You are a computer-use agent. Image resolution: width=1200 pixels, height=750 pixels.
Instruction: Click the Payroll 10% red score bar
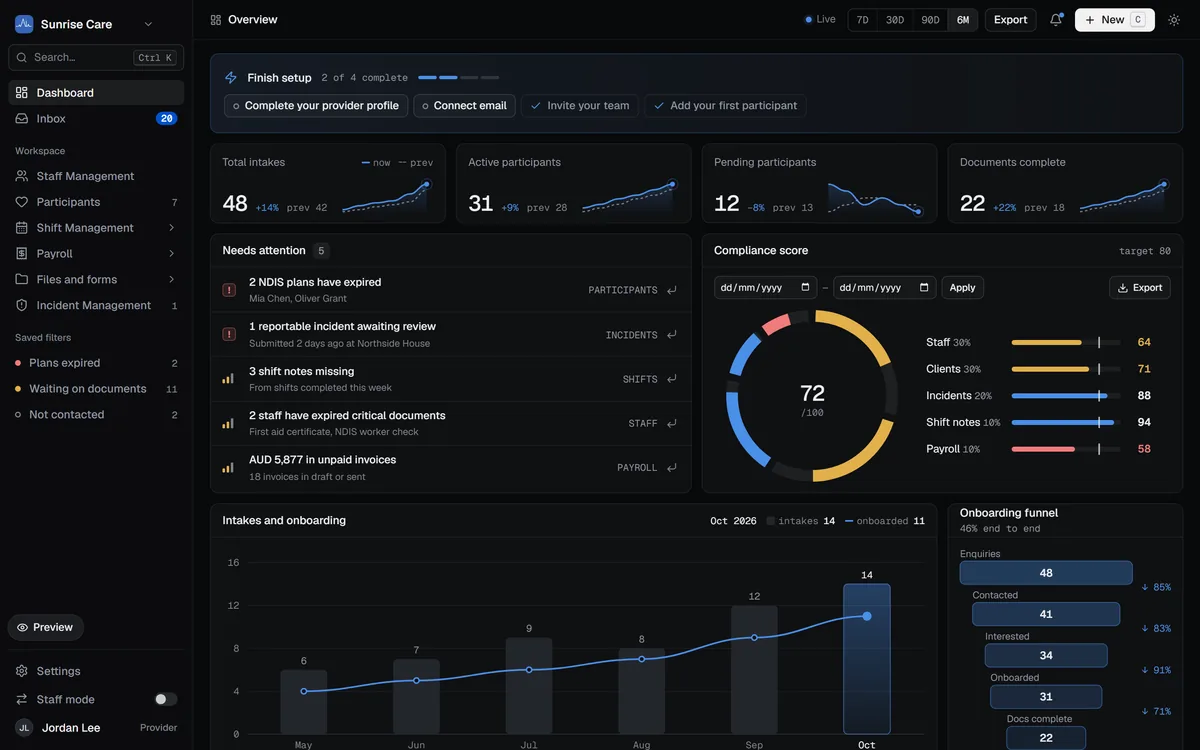click(1066, 449)
